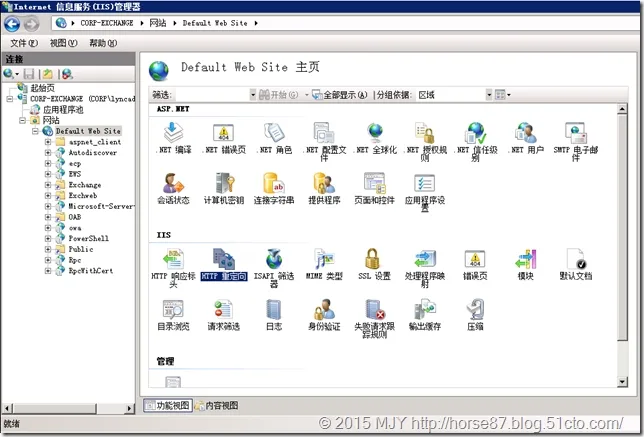644x437 pixels.
Task: Open the 目录浏览 feature
Action: 173,315
